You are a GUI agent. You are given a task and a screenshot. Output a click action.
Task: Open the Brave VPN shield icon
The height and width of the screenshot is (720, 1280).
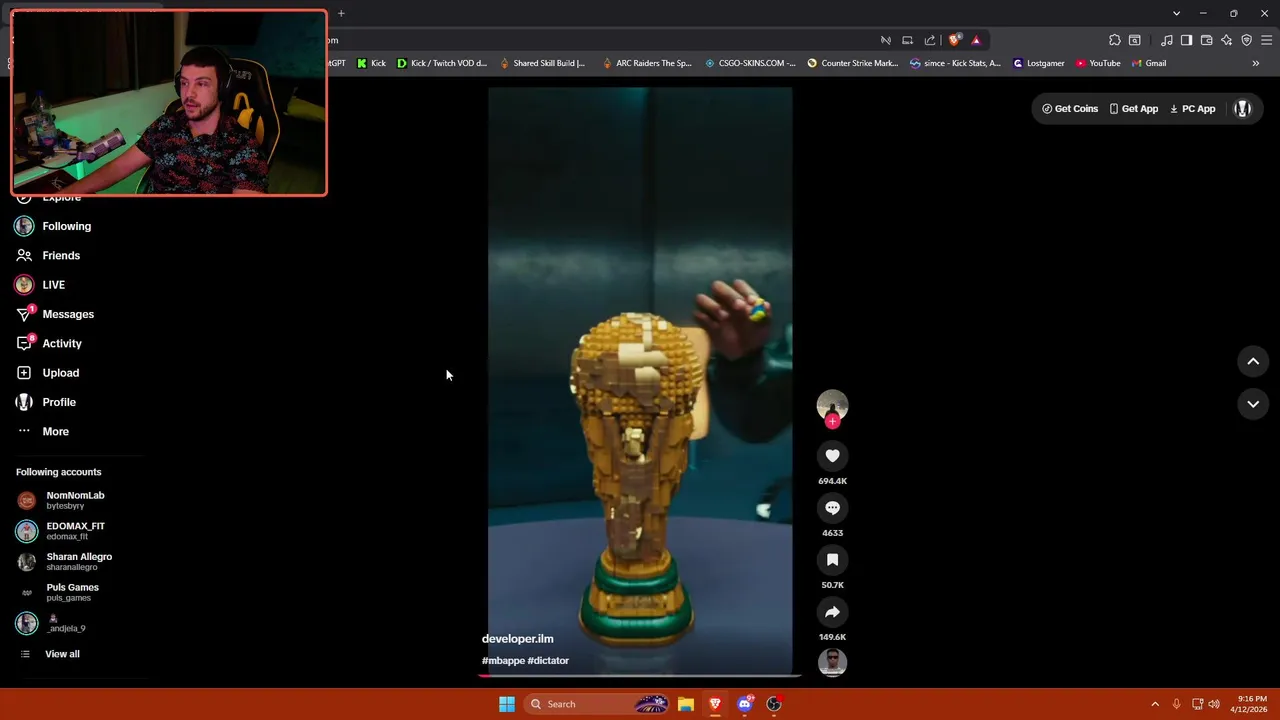pyautogui.click(x=1246, y=40)
